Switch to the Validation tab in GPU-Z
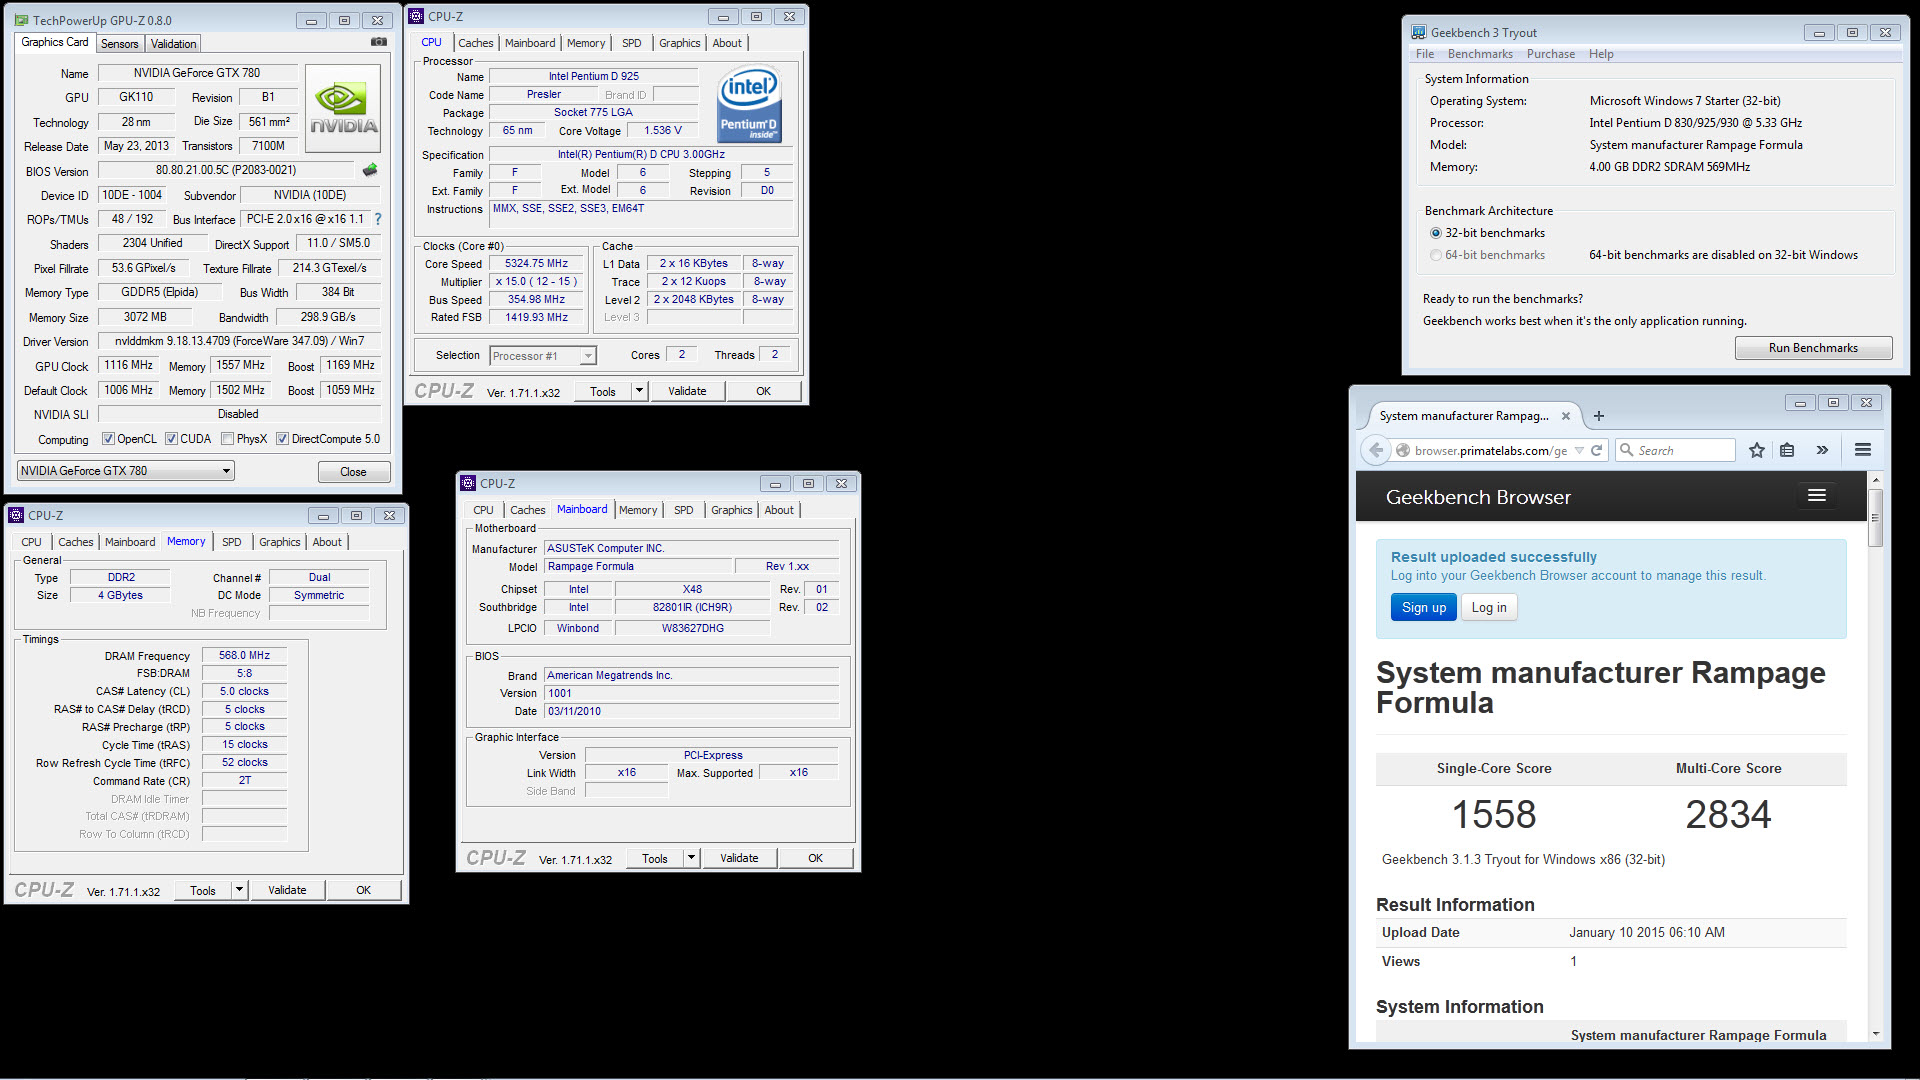The width and height of the screenshot is (1920, 1080). tap(174, 44)
